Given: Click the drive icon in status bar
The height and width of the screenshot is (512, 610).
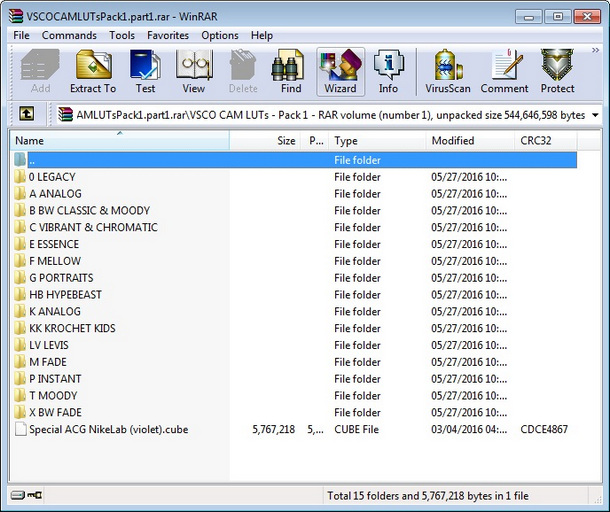Looking at the screenshot, I should point(18,495).
